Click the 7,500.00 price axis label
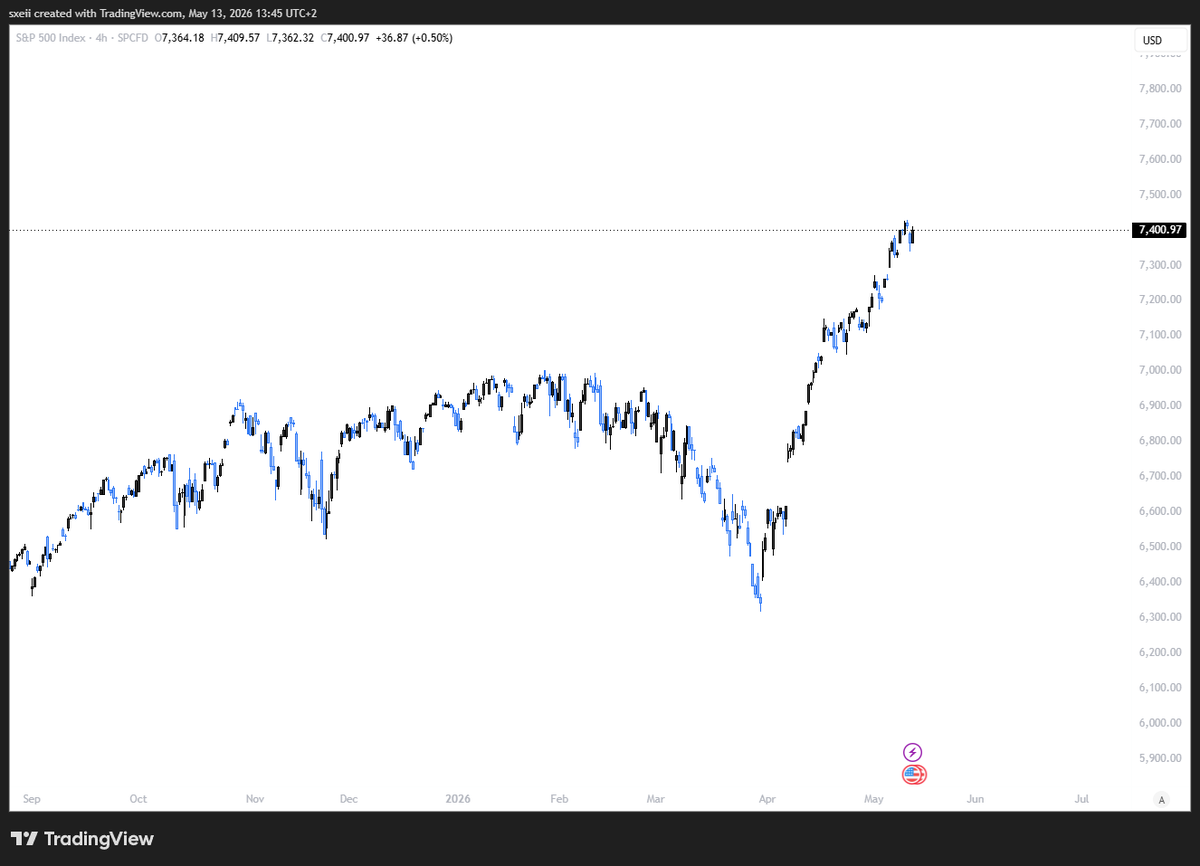Screen dimensions: 1200x866 point(1159,194)
